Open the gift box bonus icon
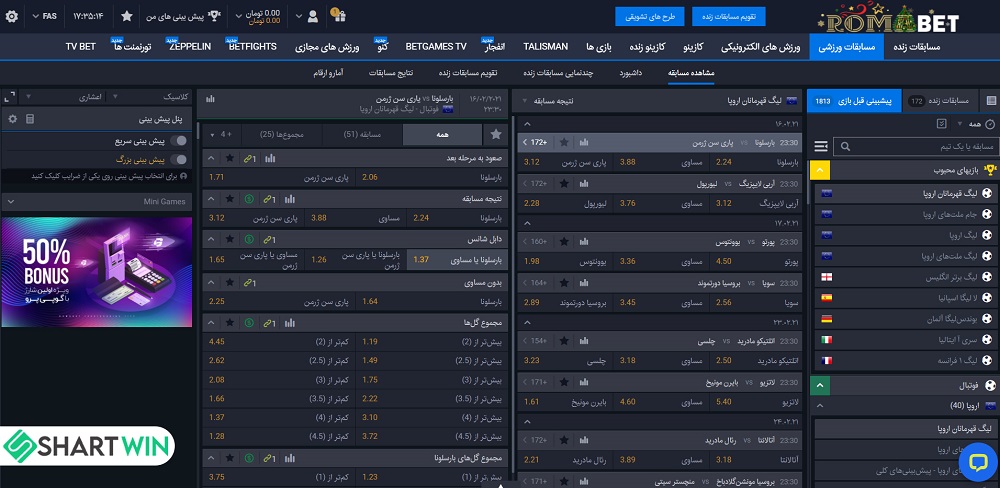The height and width of the screenshot is (488, 1000). (x=339, y=16)
